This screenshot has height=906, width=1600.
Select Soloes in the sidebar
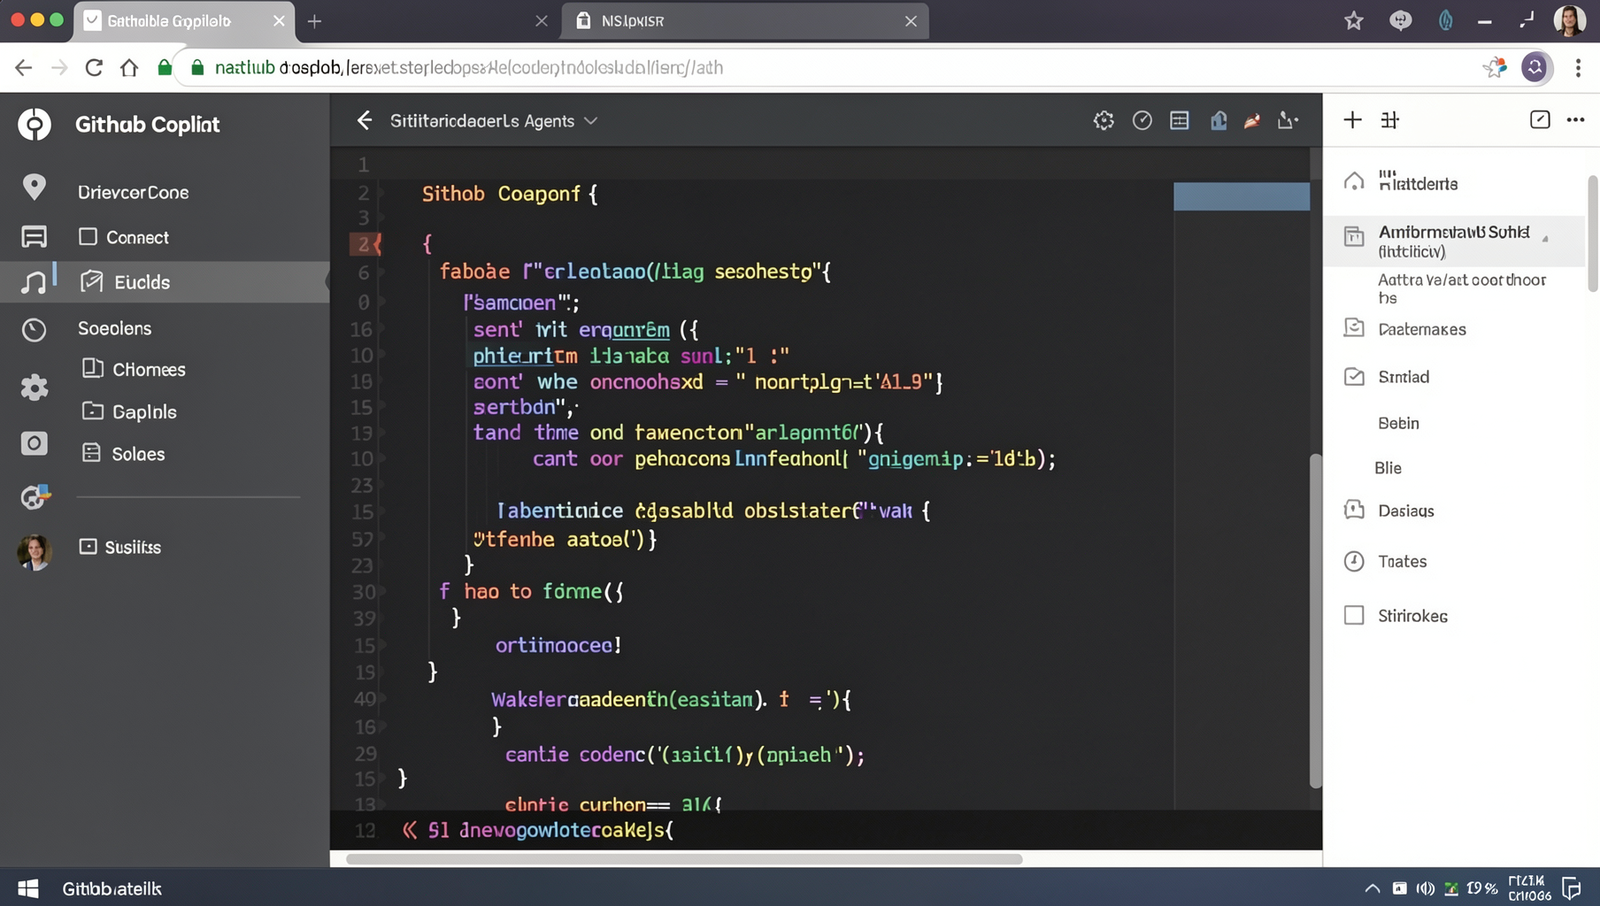pyautogui.click(x=138, y=453)
